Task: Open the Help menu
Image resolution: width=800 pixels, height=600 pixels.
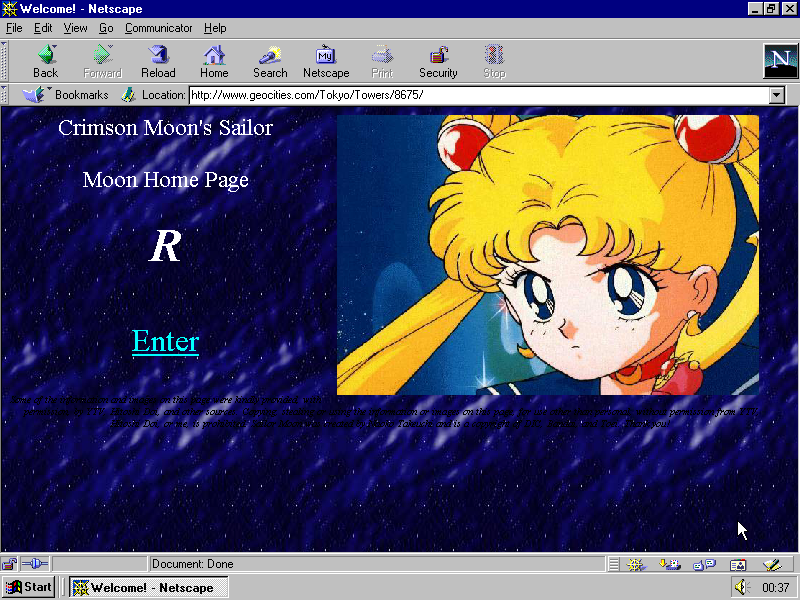Action: [215, 28]
